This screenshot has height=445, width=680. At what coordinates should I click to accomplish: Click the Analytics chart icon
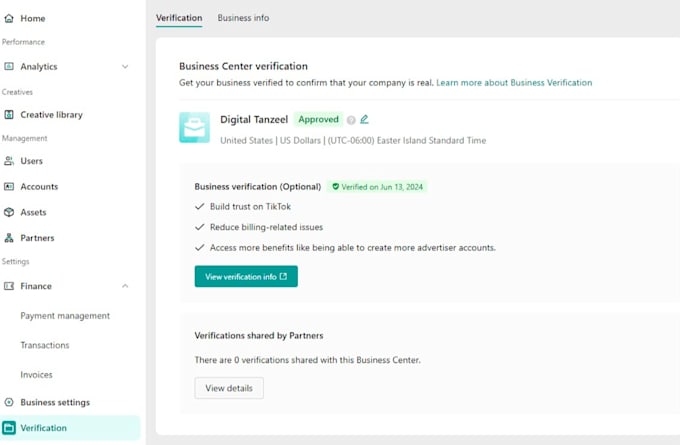coord(9,66)
